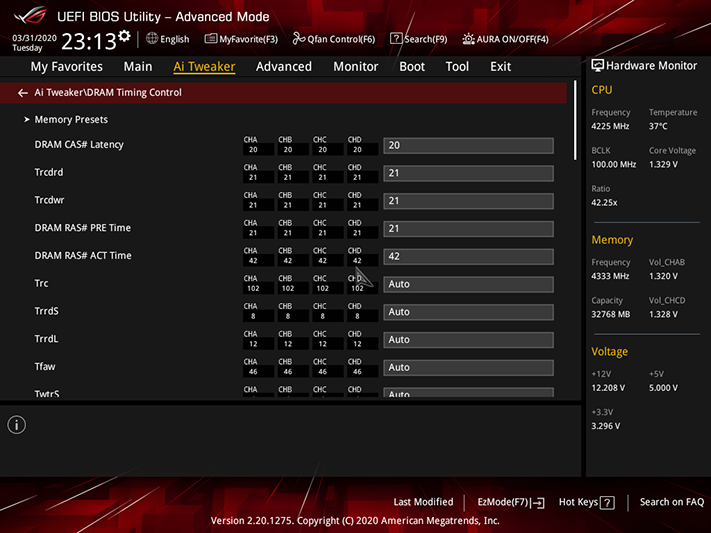Click the Trcdwr value field
The height and width of the screenshot is (533, 711).
click(x=468, y=201)
